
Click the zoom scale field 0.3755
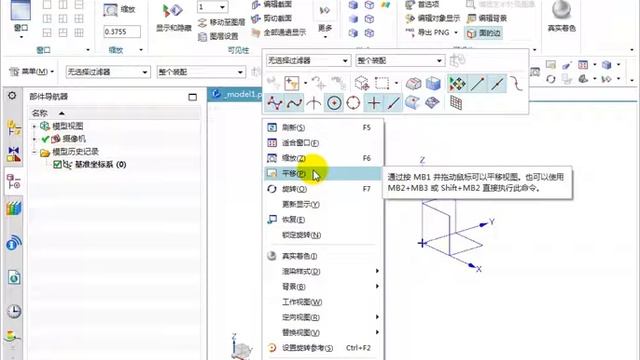122,31
